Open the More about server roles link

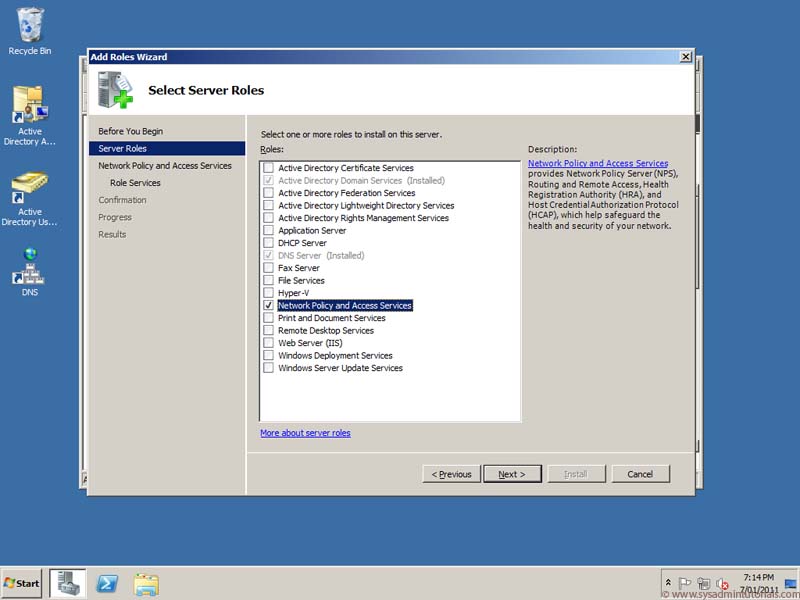305,433
